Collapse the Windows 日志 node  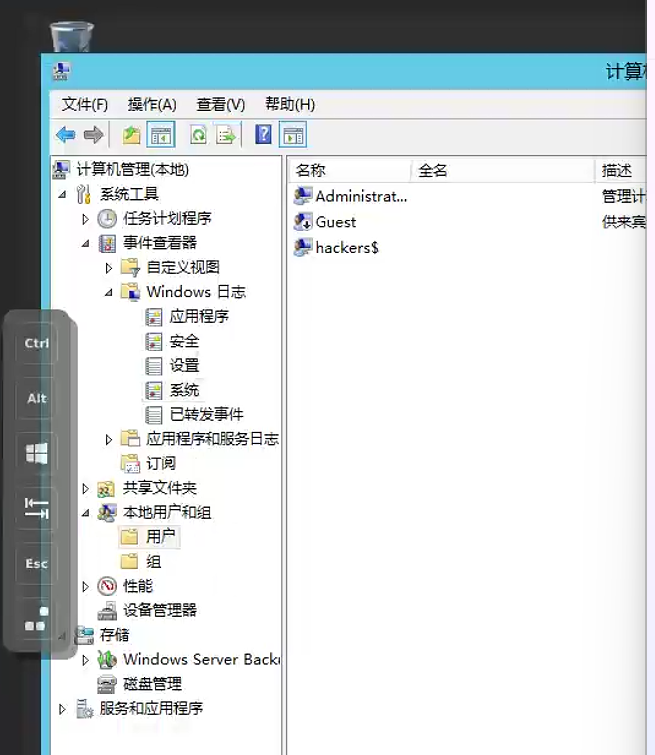pos(108,292)
